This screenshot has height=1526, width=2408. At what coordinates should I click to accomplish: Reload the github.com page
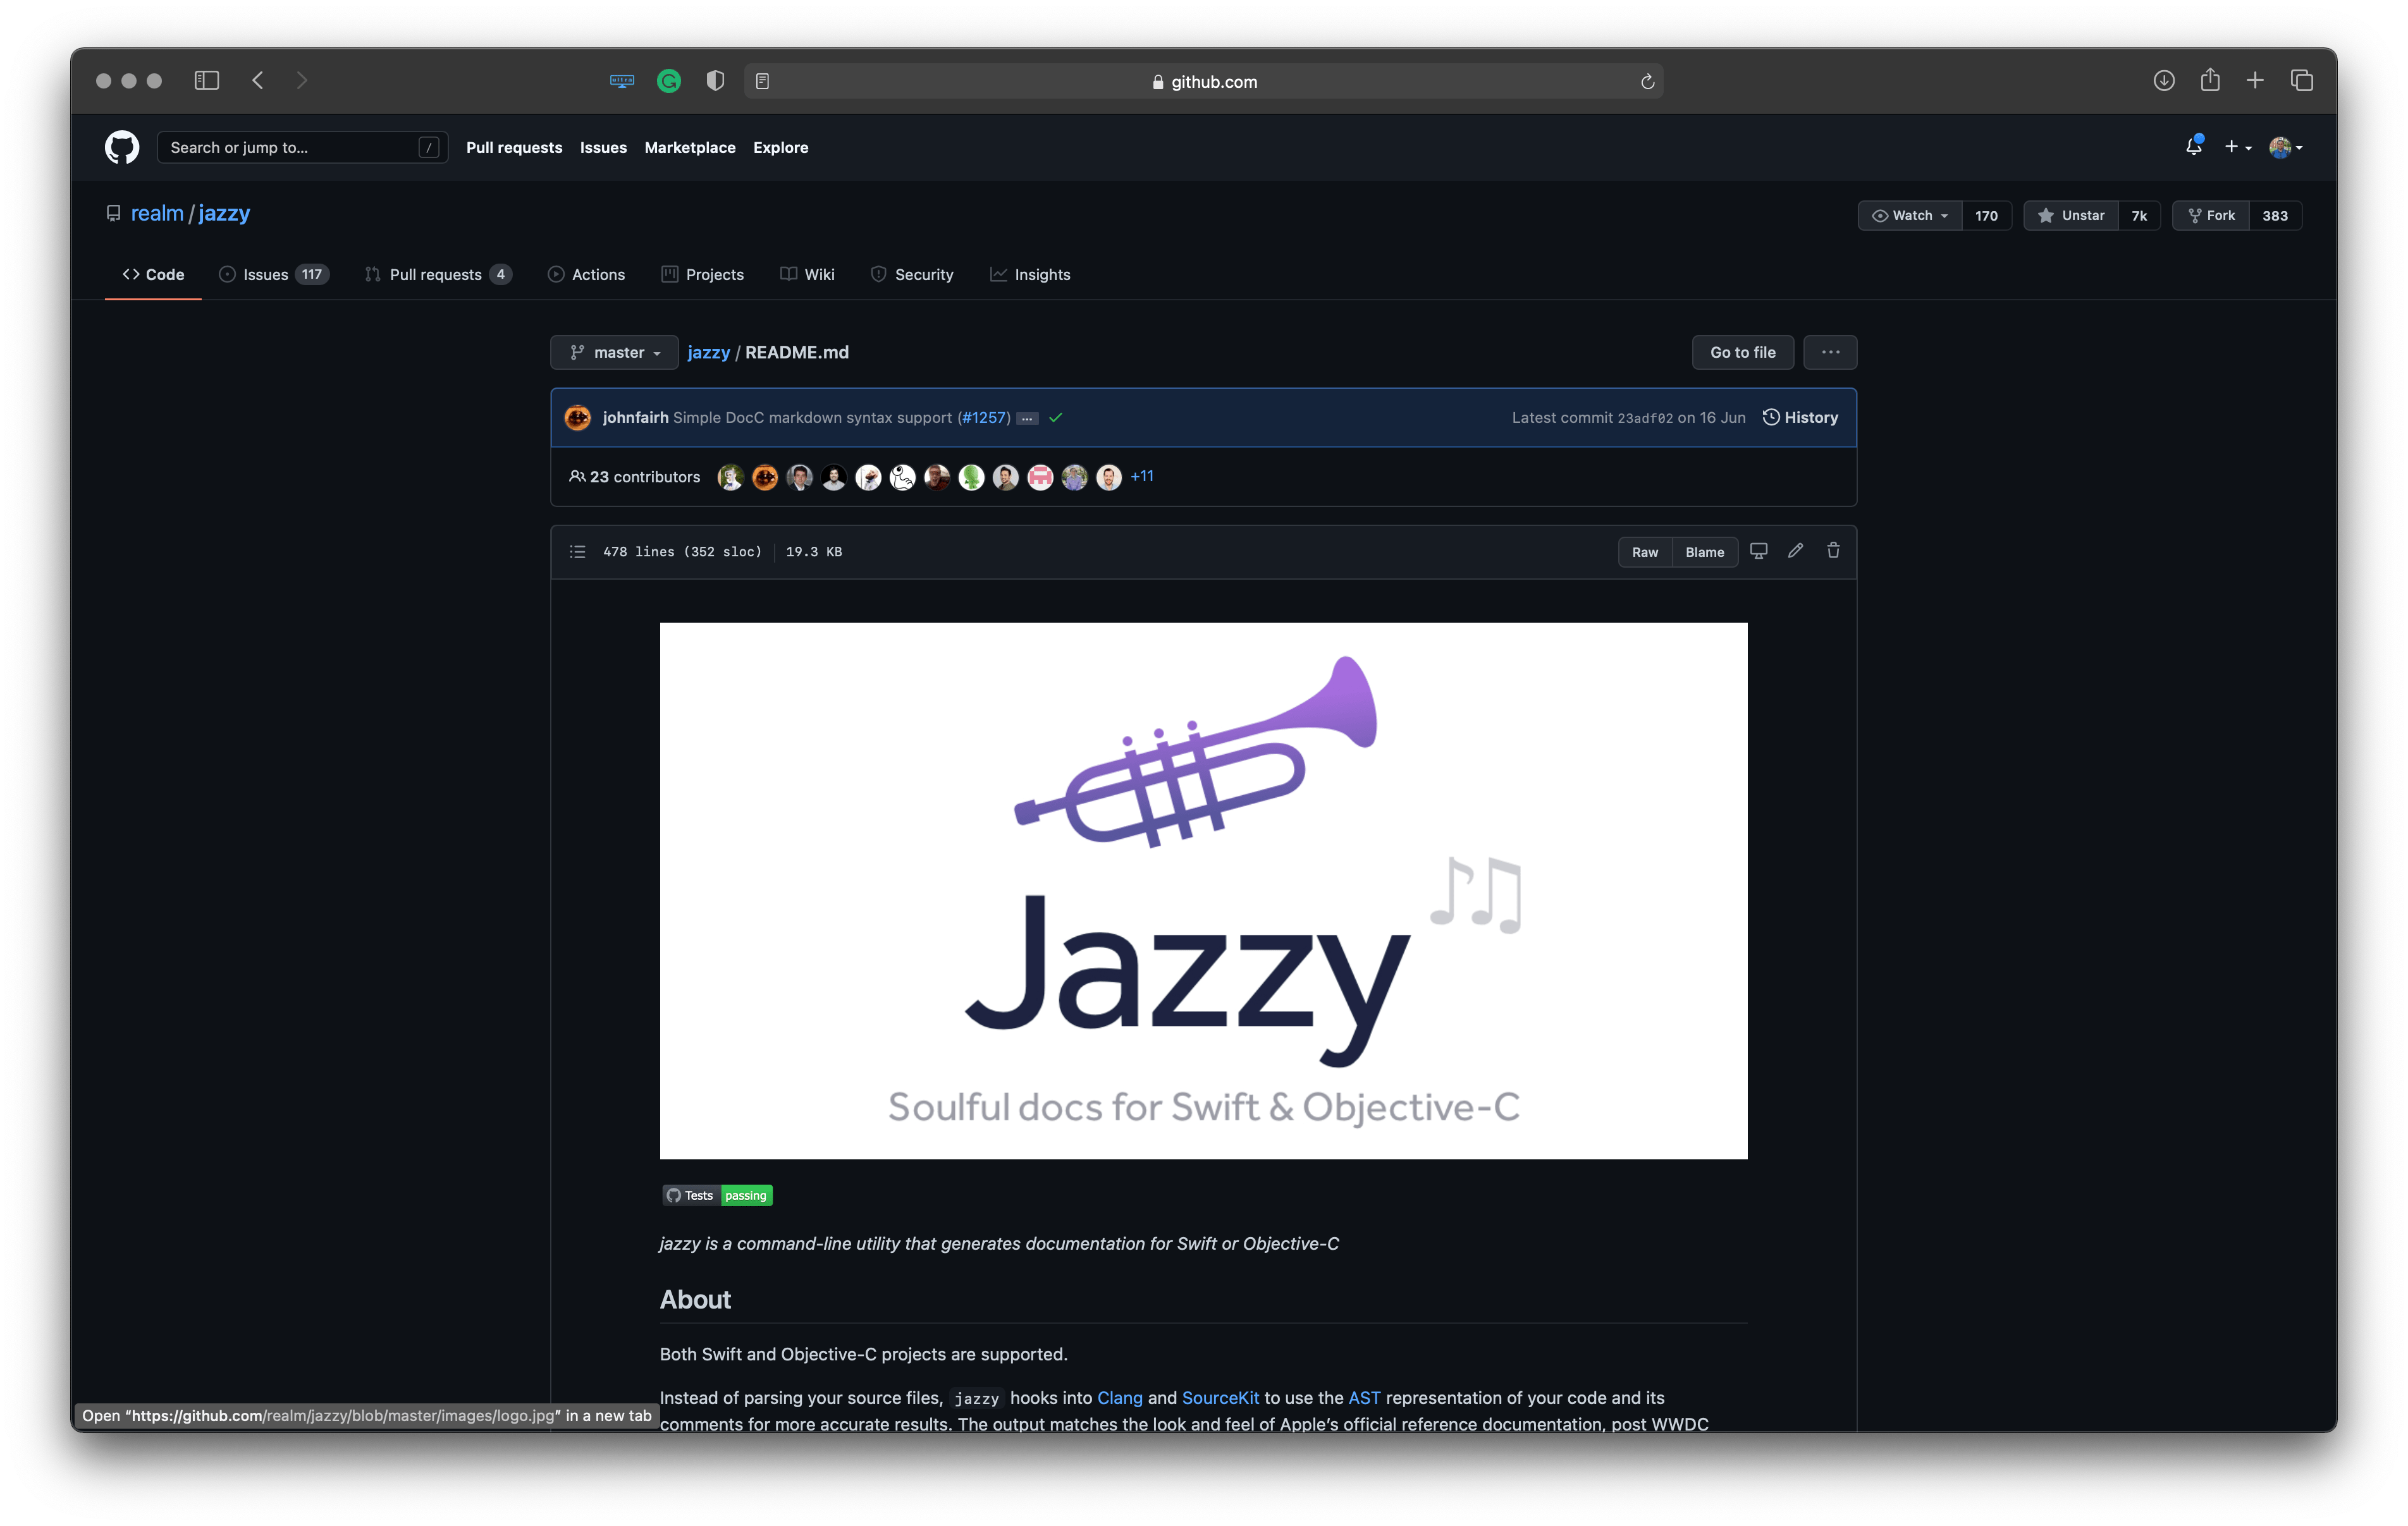tap(1647, 81)
